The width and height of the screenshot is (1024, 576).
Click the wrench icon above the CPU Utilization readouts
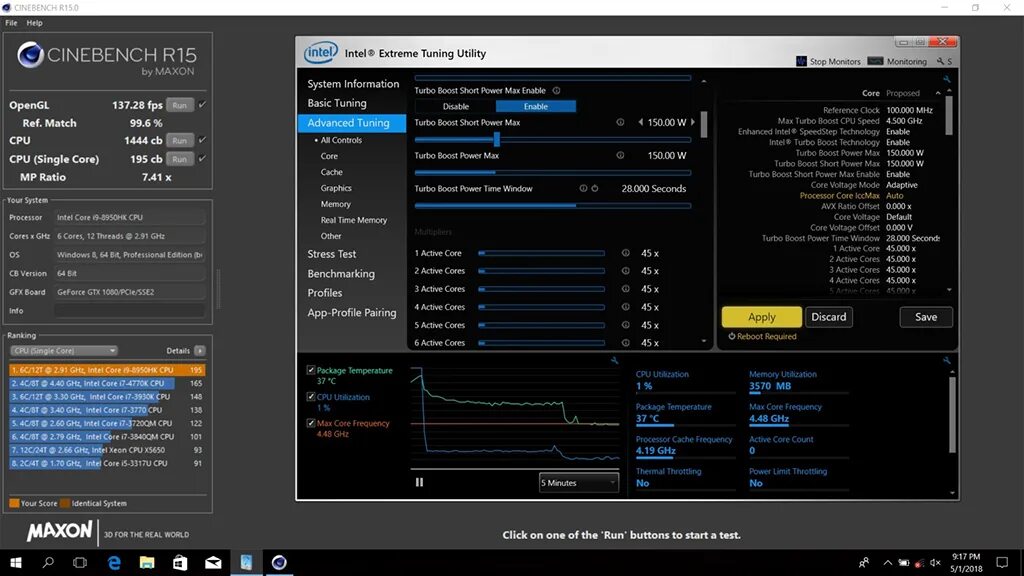pyautogui.click(x=946, y=360)
